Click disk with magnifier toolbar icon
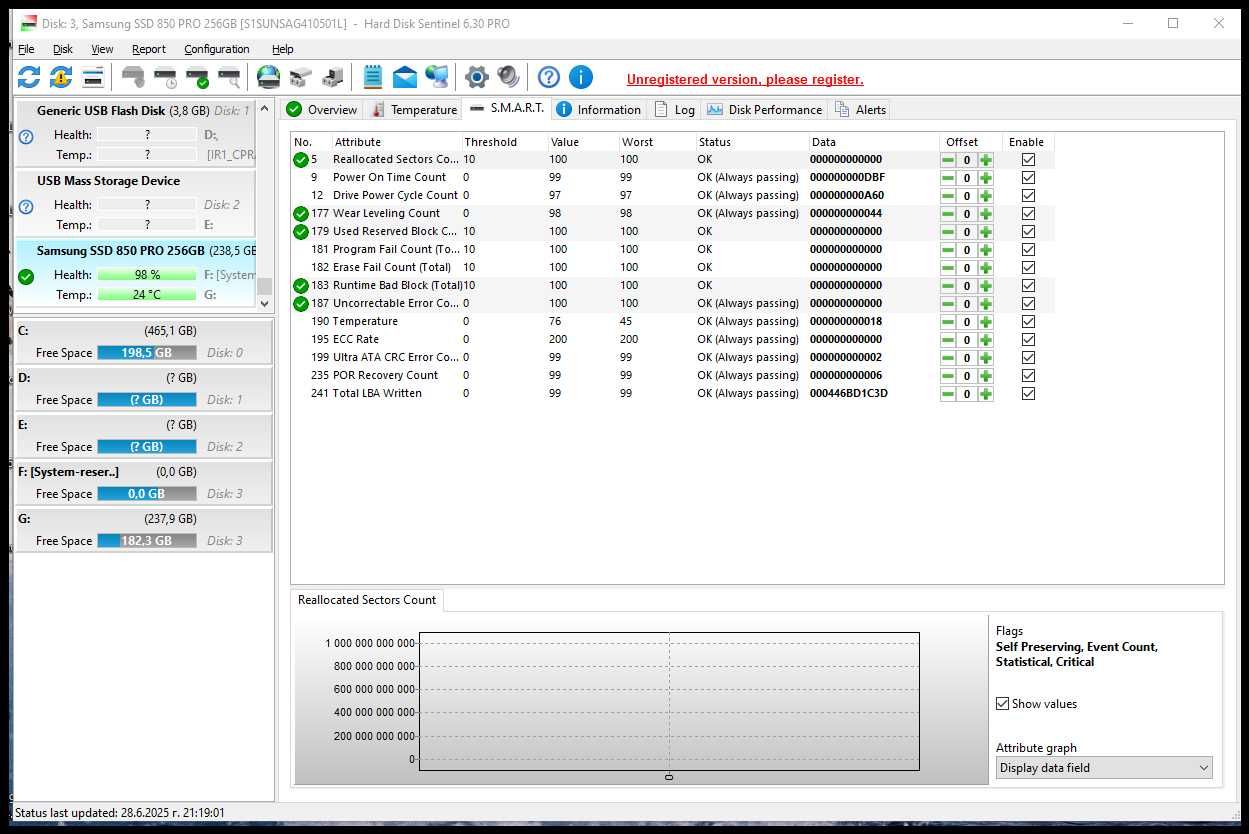Screen dimensions: 1249x834 (230, 77)
